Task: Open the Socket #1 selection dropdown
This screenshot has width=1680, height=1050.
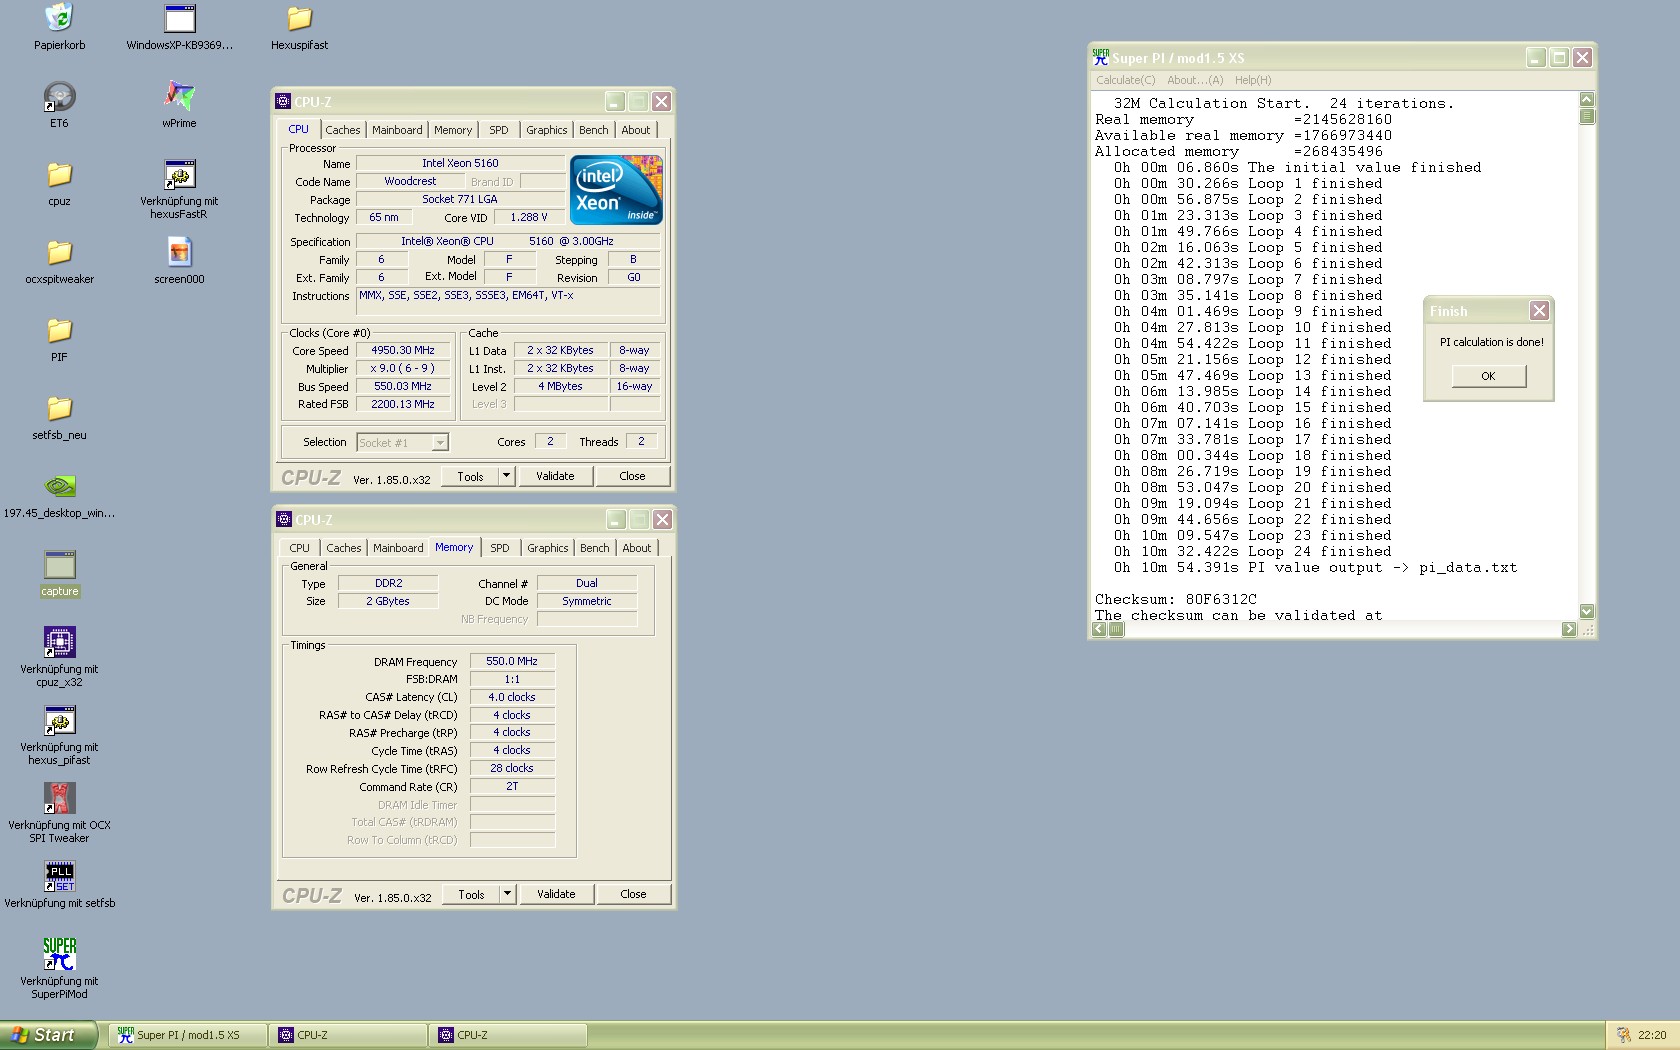Action: click(x=440, y=442)
